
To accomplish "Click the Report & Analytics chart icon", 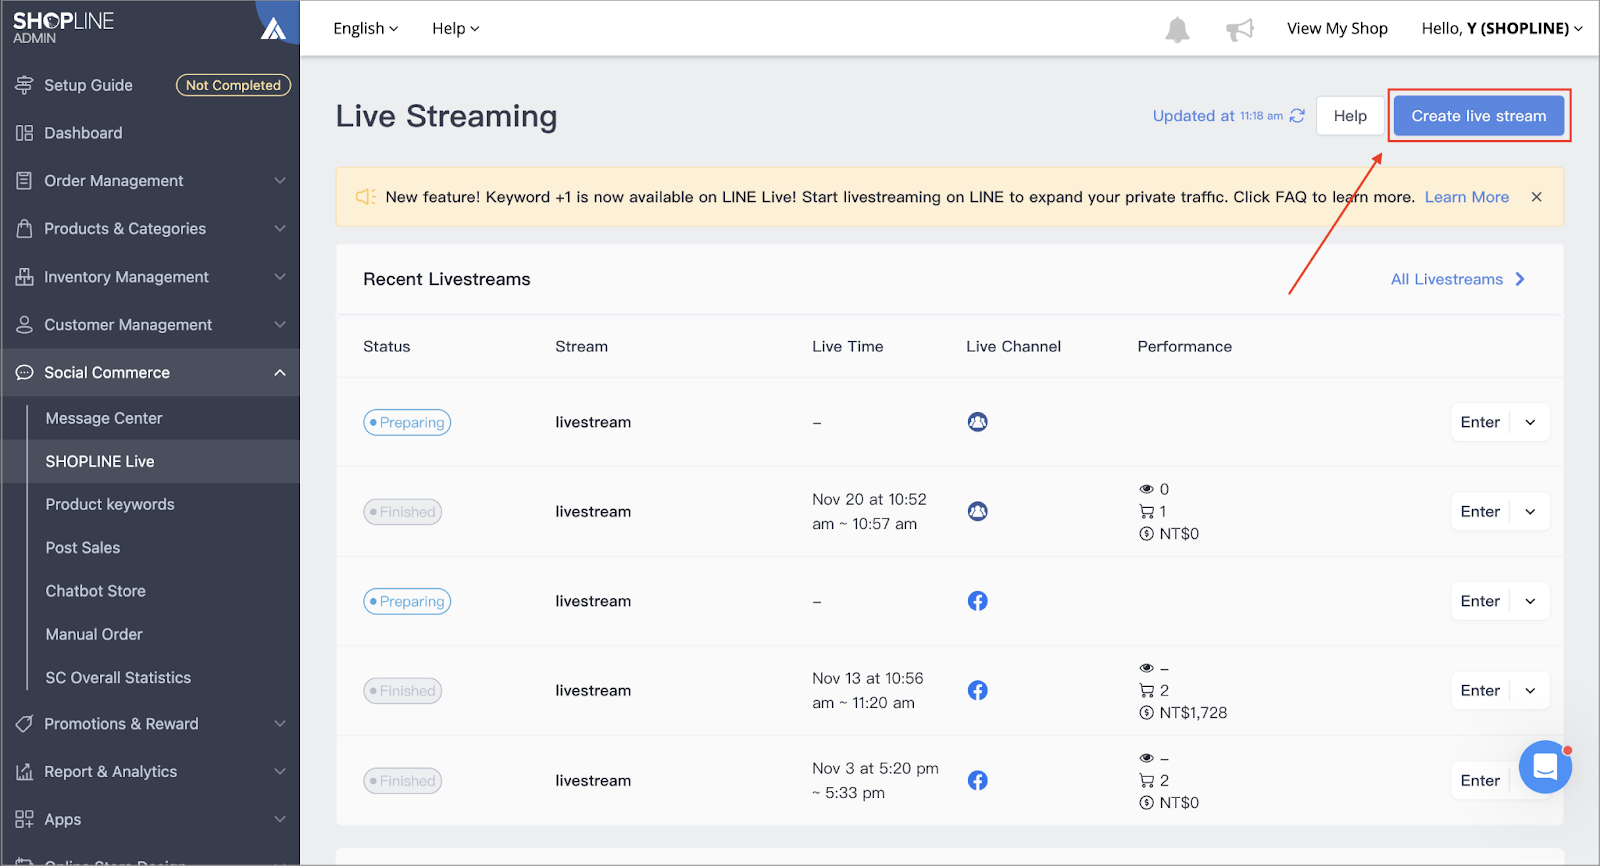I will [24, 772].
